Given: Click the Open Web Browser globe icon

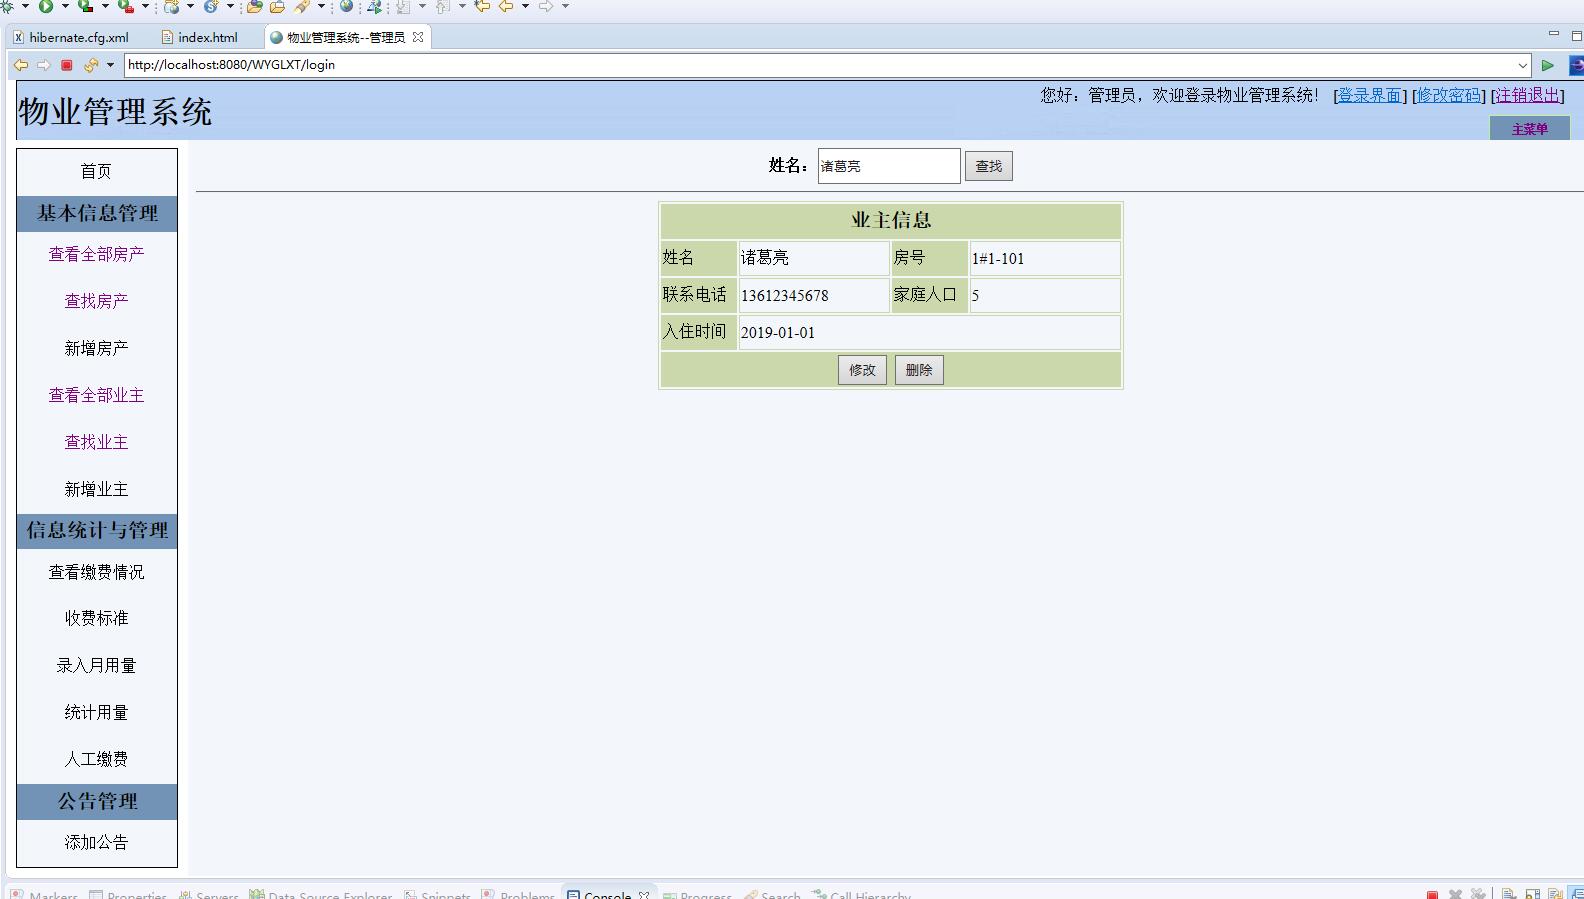Looking at the screenshot, I should tap(346, 6).
